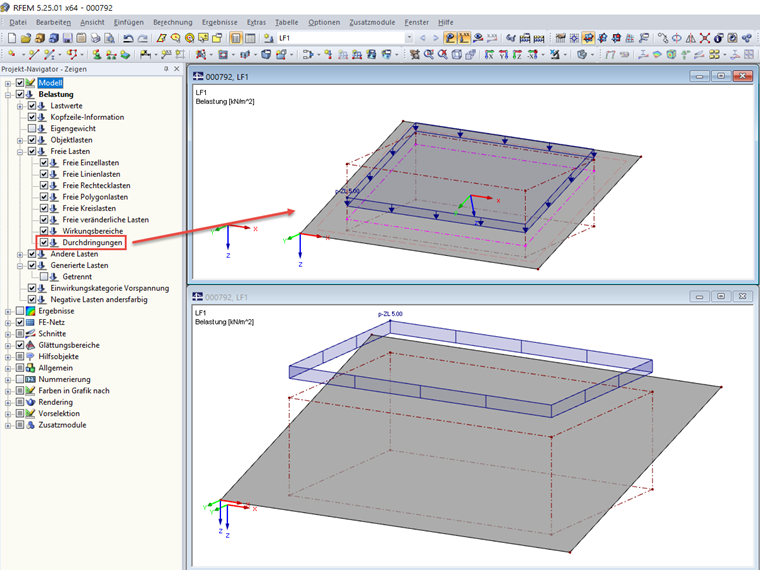Viewport: 760px width, 570px height.
Task: Toggle Freie Linienlasten checkbox
Action: tap(44, 174)
